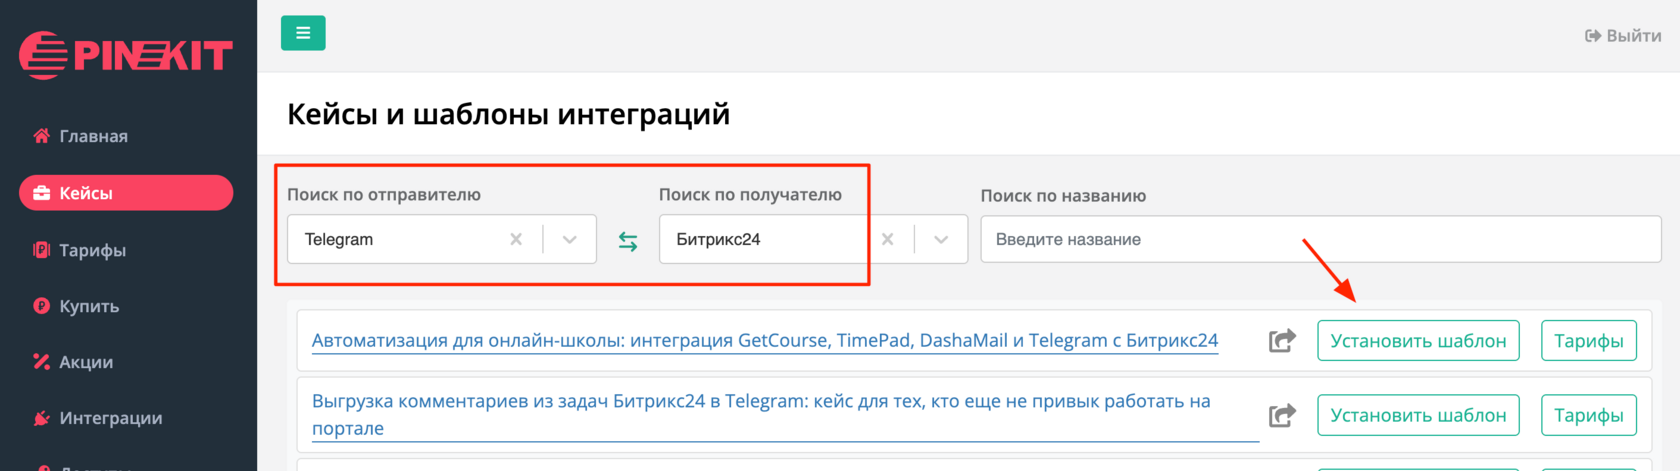Open Купить in the sidebar
The height and width of the screenshot is (471, 1680).
tap(89, 306)
